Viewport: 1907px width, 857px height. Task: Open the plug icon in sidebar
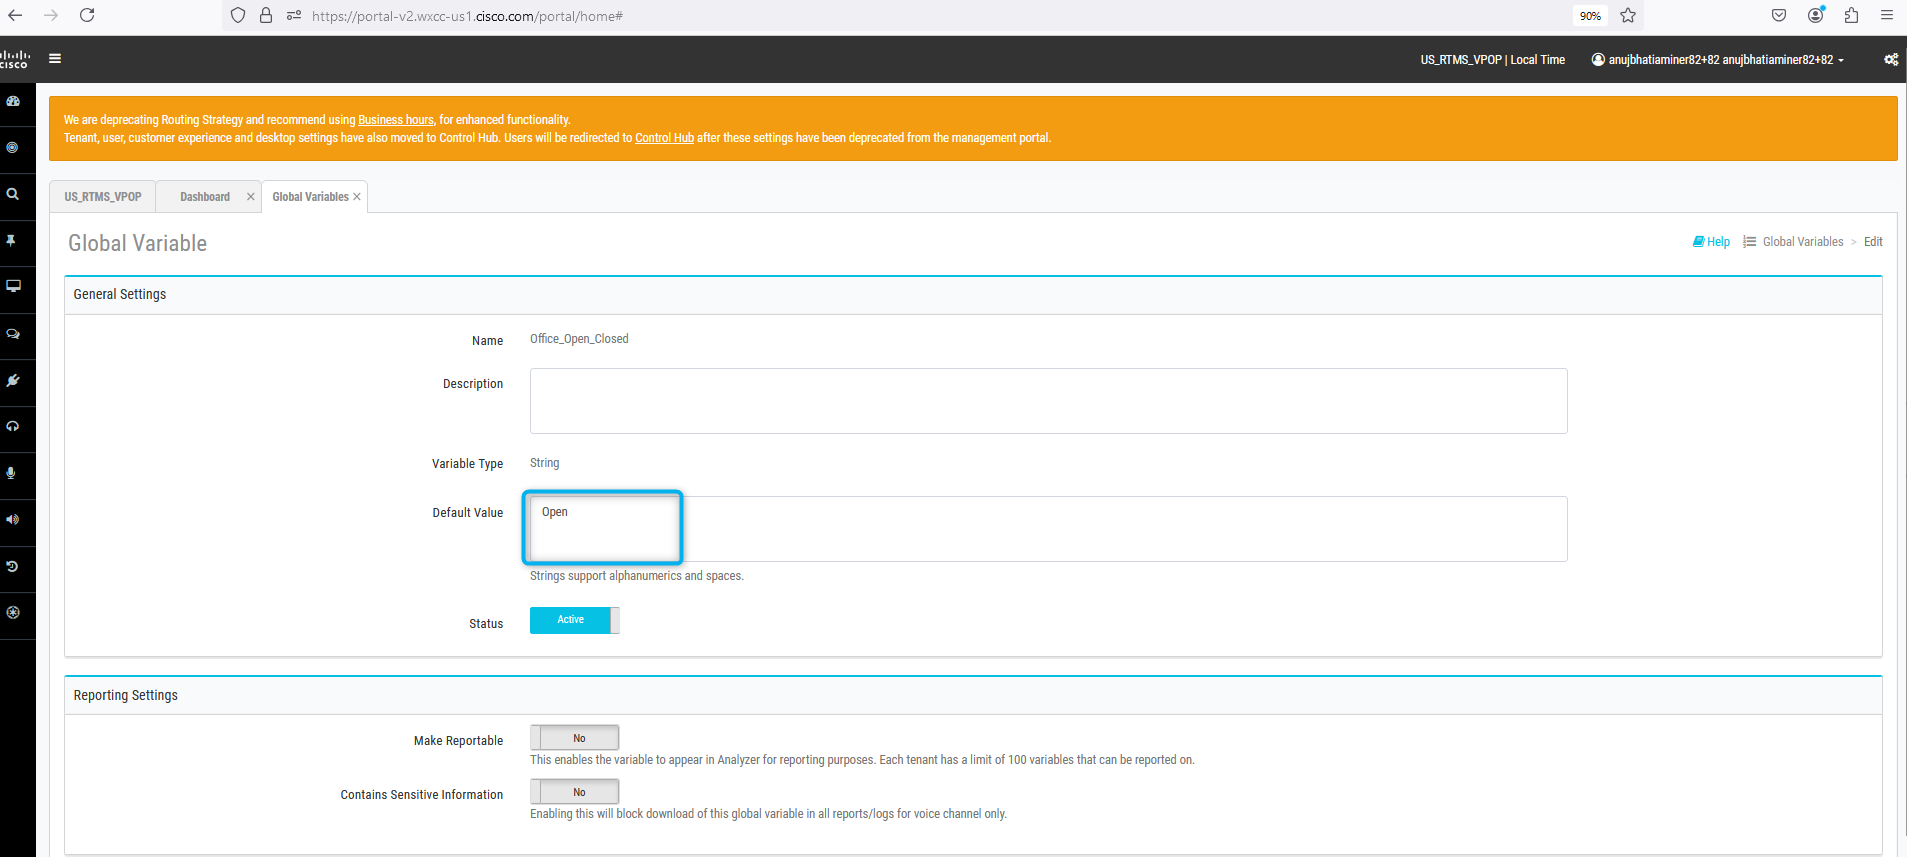coord(13,380)
